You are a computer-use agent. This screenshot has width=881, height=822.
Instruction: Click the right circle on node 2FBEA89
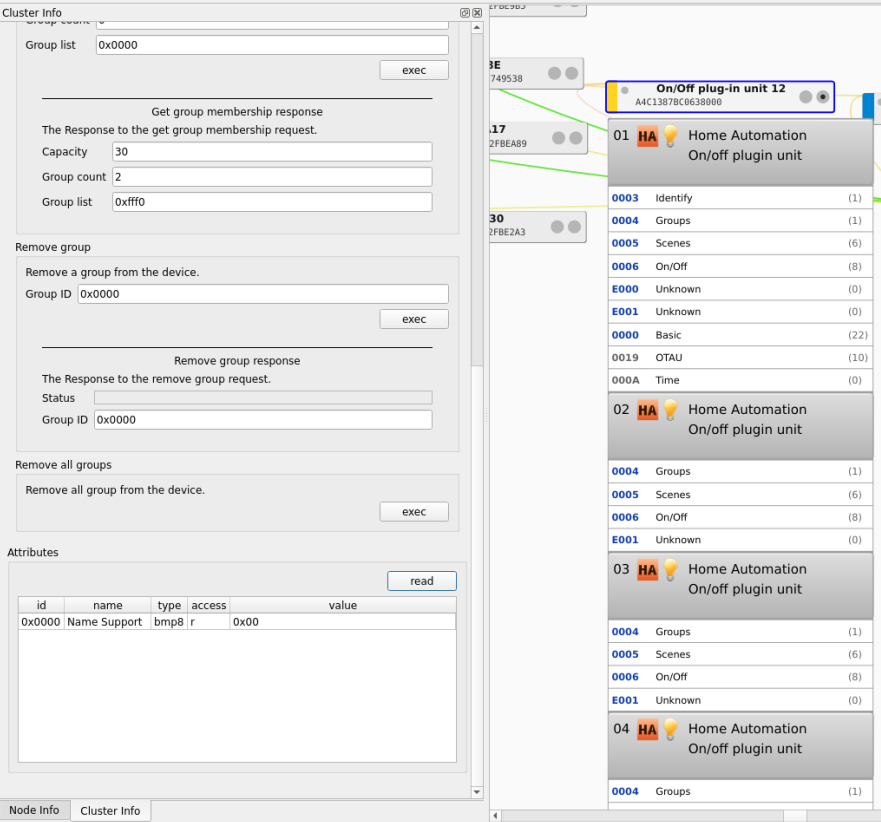(x=576, y=138)
